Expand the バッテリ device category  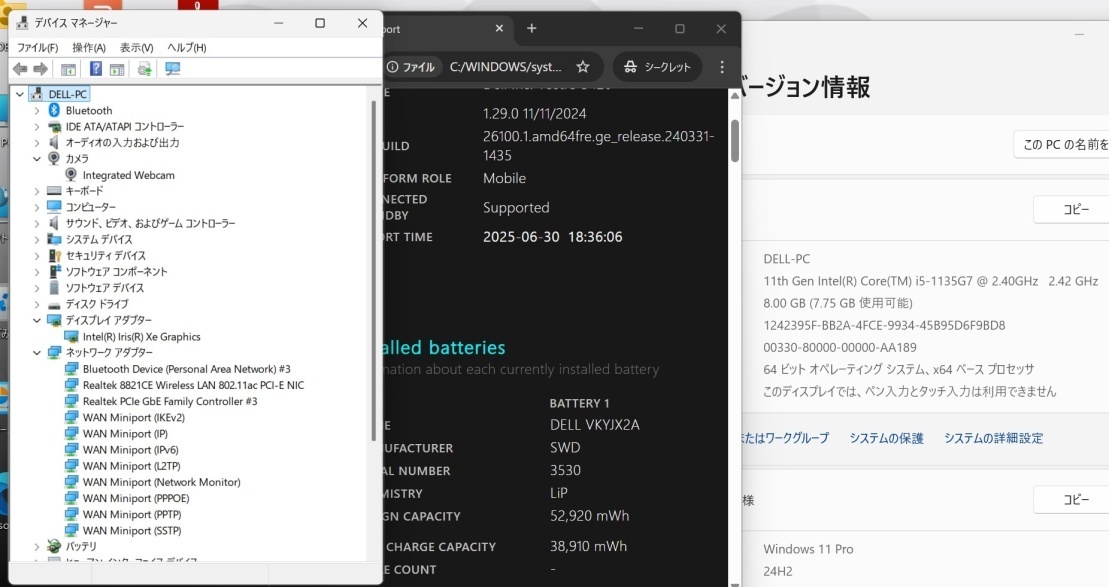(x=37, y=546)
